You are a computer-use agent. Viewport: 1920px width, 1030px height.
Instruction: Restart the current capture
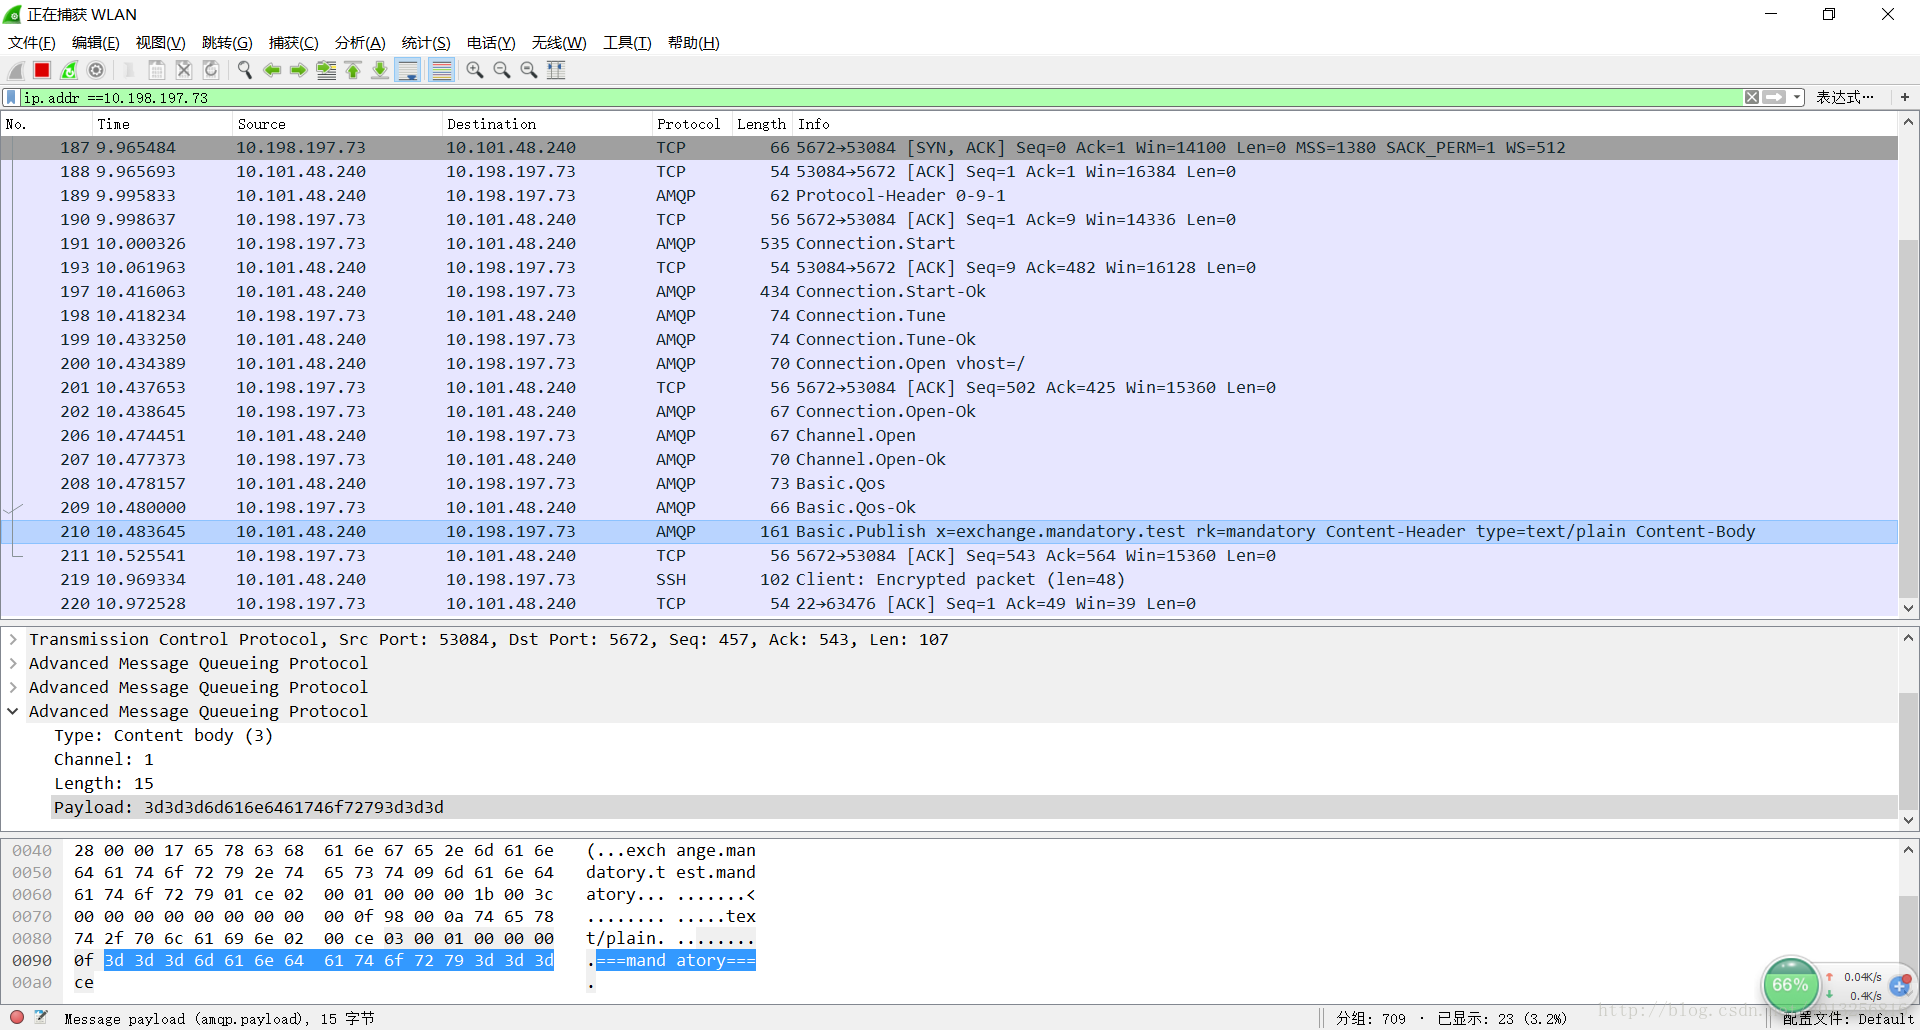[x=69, y=70]
